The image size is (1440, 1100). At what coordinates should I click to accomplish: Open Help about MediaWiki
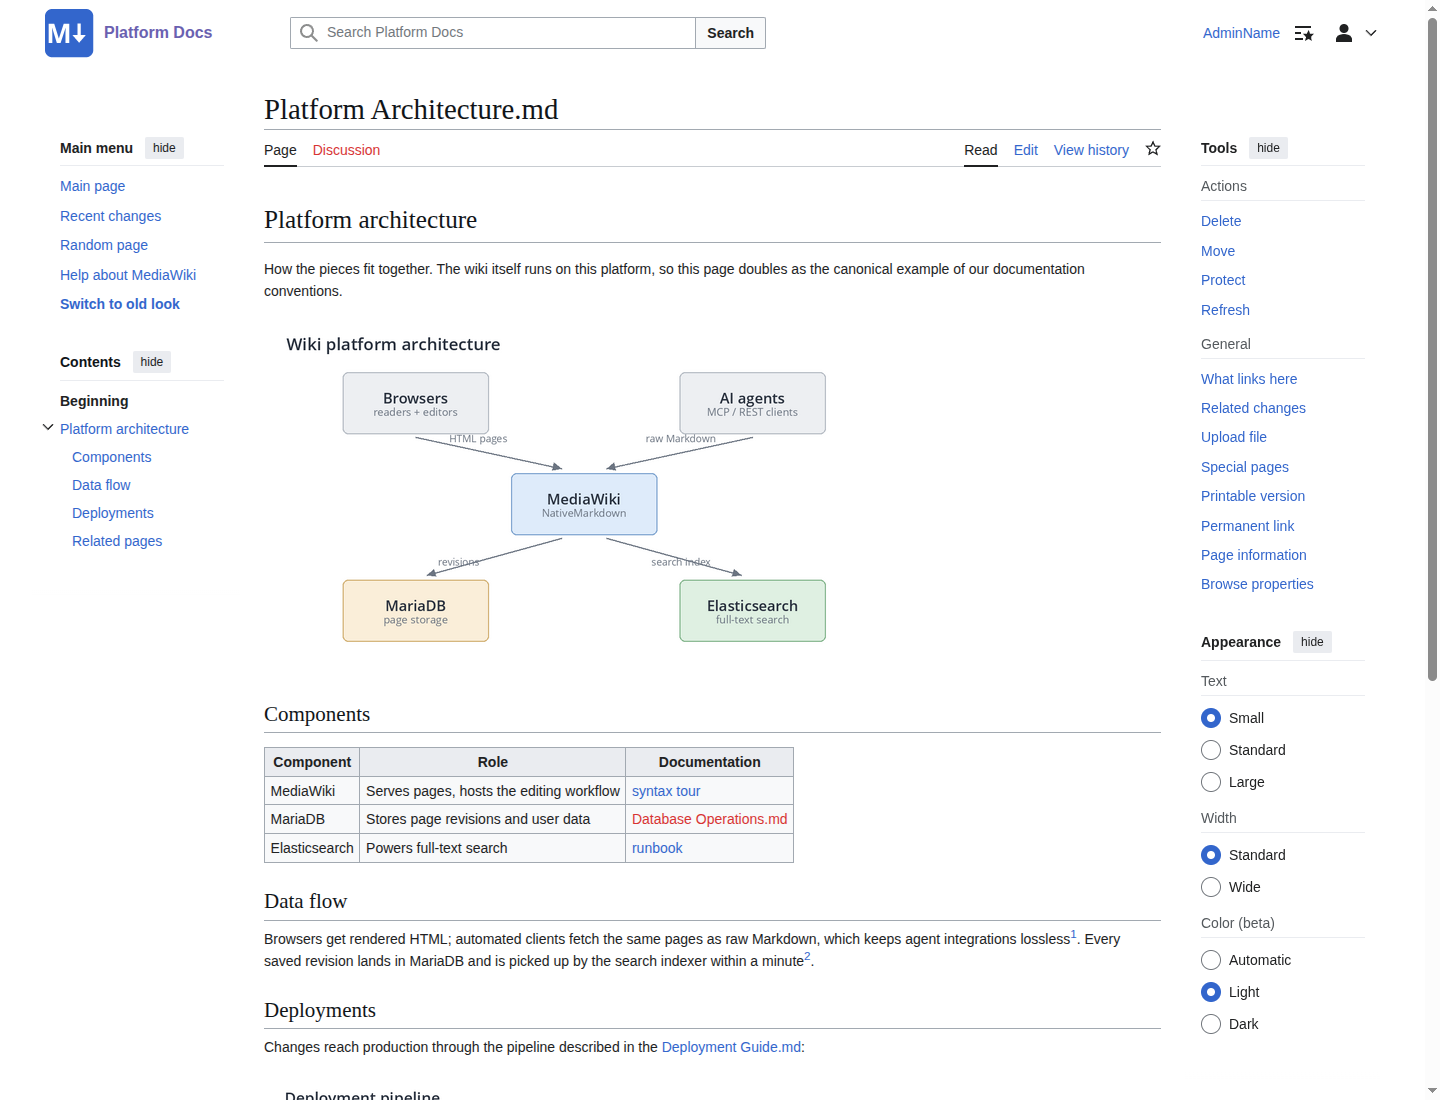(x=128, y=275)
